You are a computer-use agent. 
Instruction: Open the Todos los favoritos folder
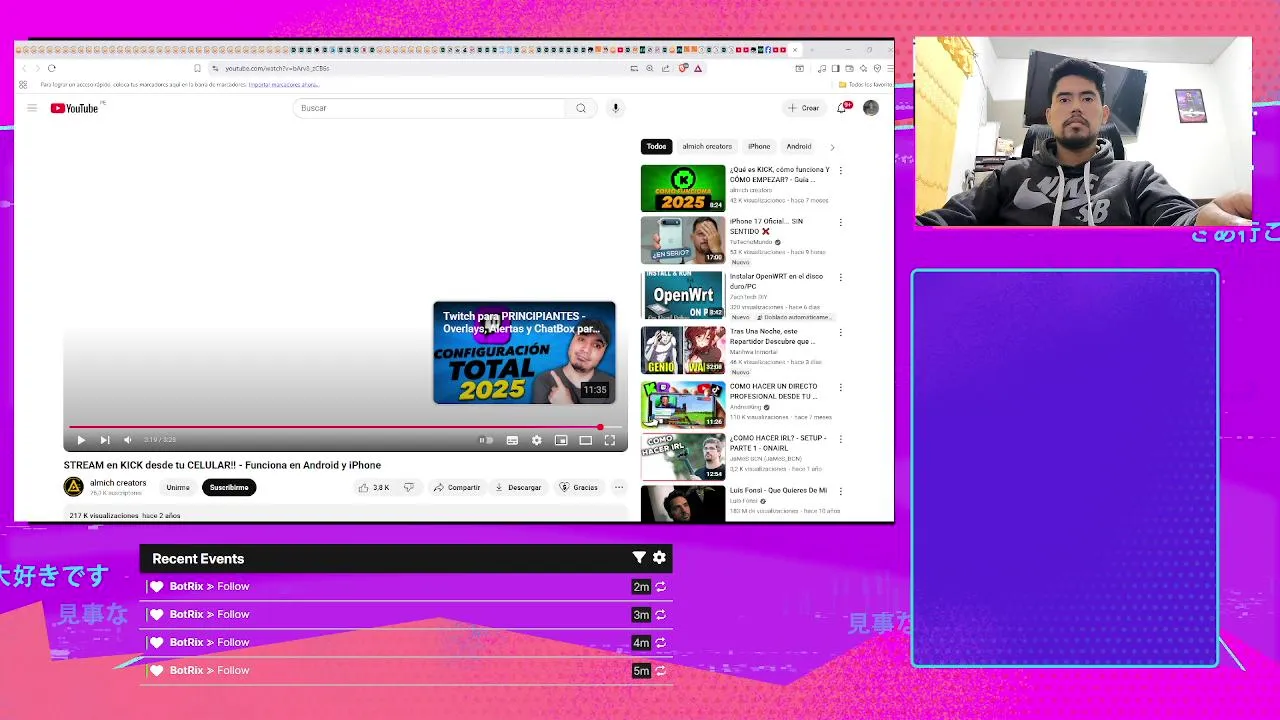pyautogui.click(x=865, y=85)
